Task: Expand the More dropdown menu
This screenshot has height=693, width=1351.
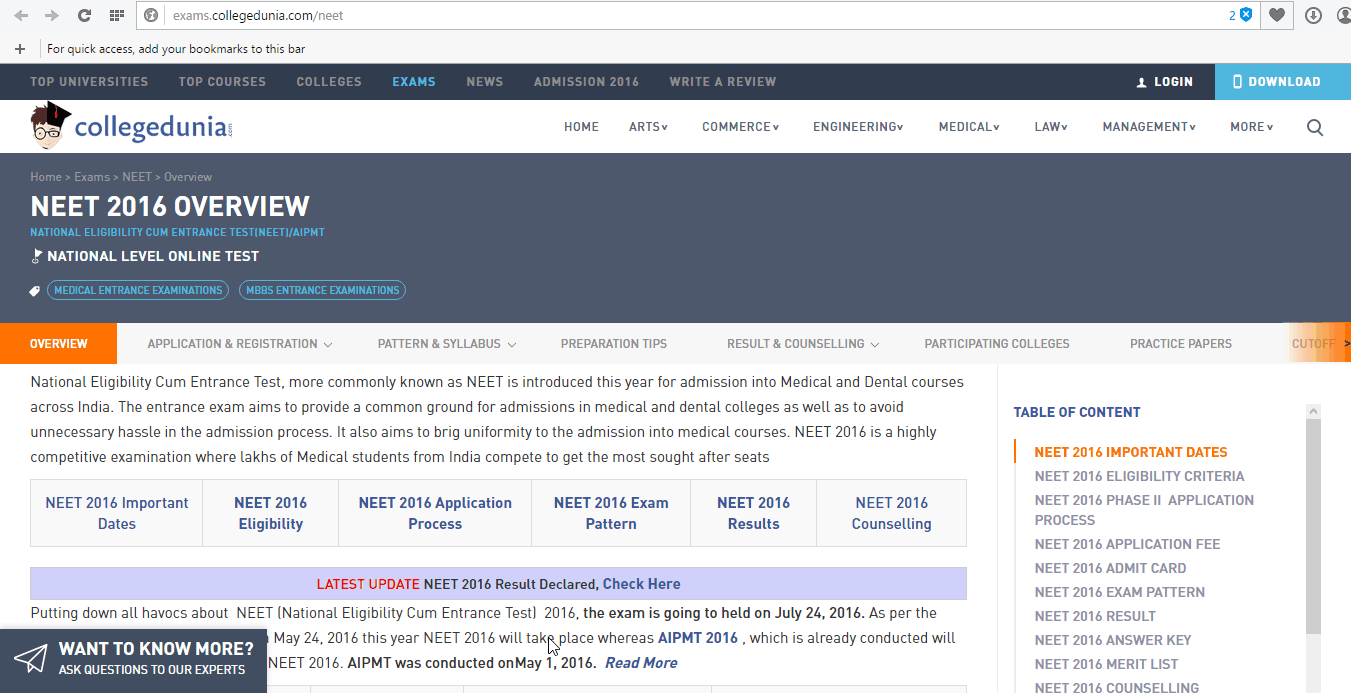Action: click(1252, 127)
